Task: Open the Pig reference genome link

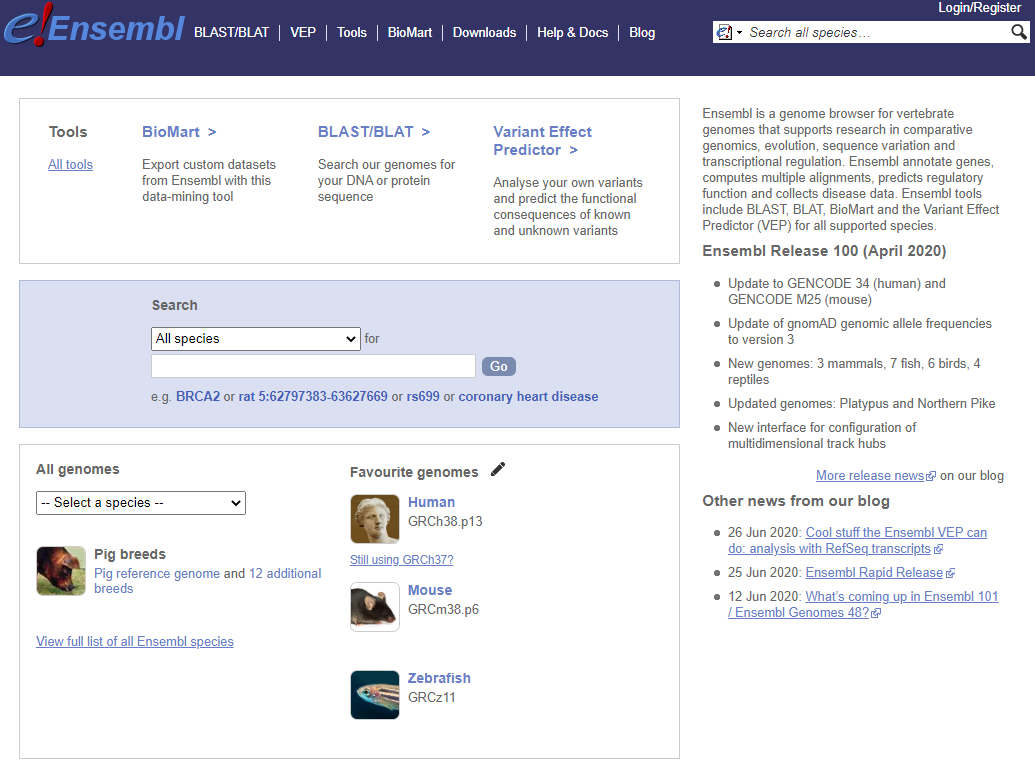Action: coord(157,574)
